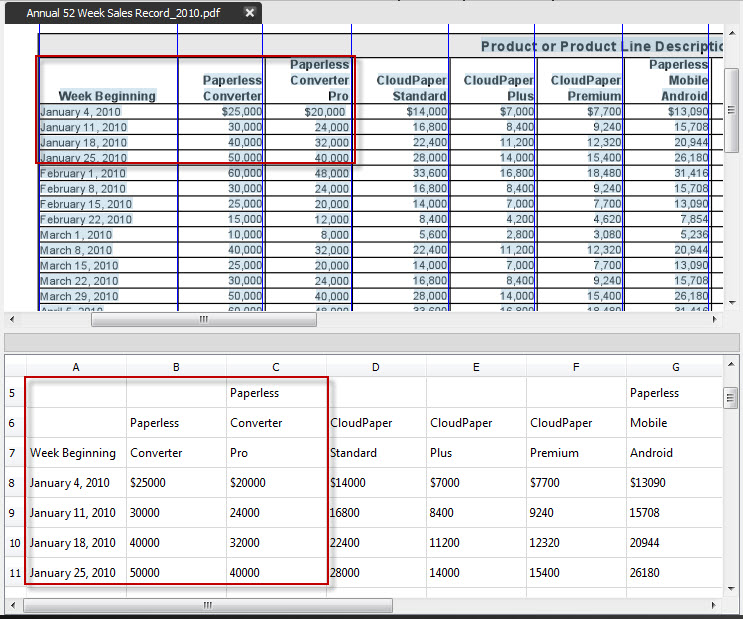Select spreadsheet row 10 header
The image size is (743, 619).
point(15,543)
